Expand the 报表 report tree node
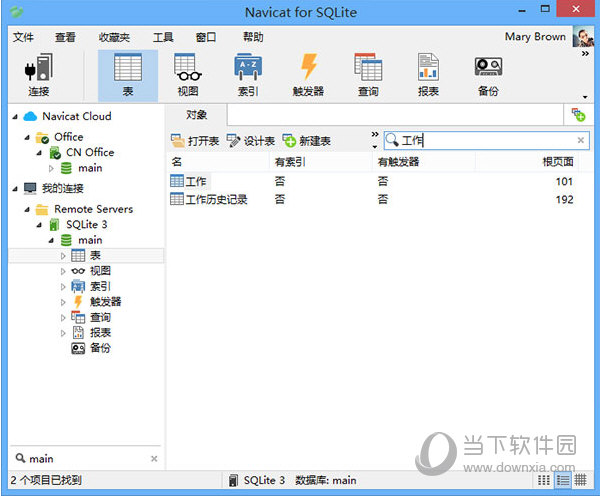This screenshot has height=497, width=600. (63, 333)
